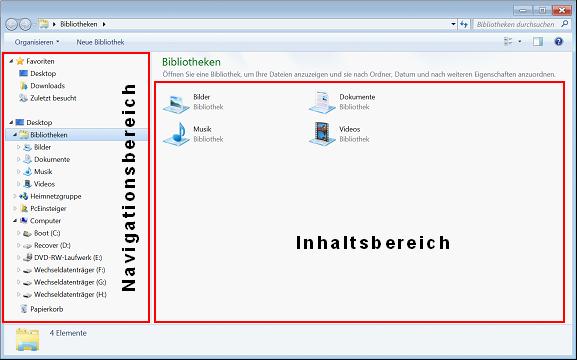Click the Zuletzt besucht icon
Screen dimensions: 577x360
click(x=24, y=98)
